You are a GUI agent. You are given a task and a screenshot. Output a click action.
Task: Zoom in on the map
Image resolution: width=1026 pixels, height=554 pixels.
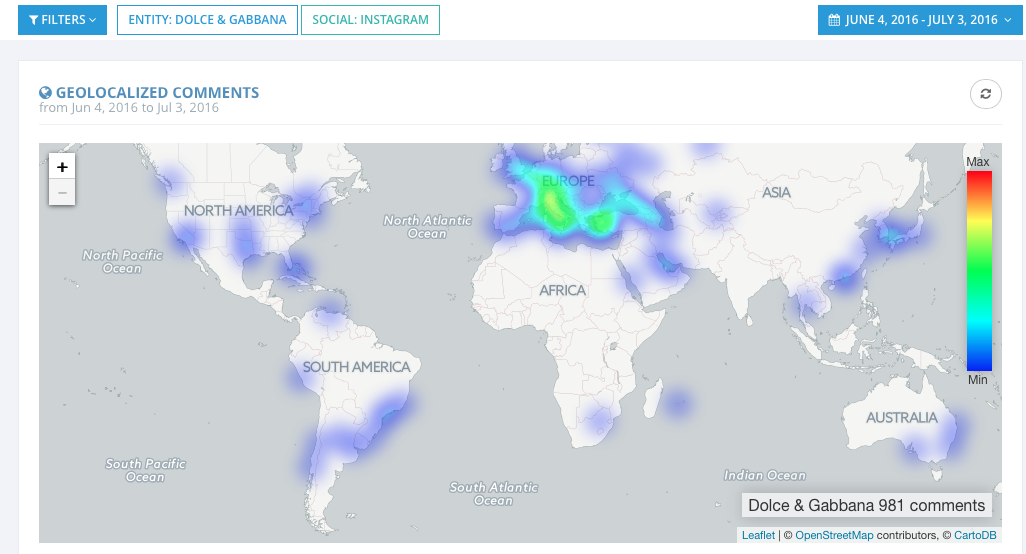point(62,167)
